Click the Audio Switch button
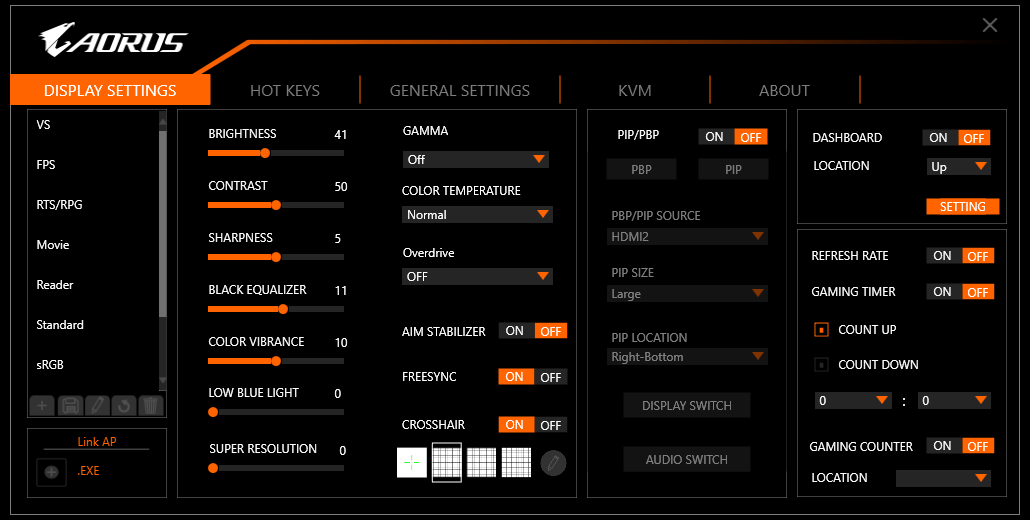Image resolution: width=1030 pixels, height=520 pixels. click(x=686, y=460)
